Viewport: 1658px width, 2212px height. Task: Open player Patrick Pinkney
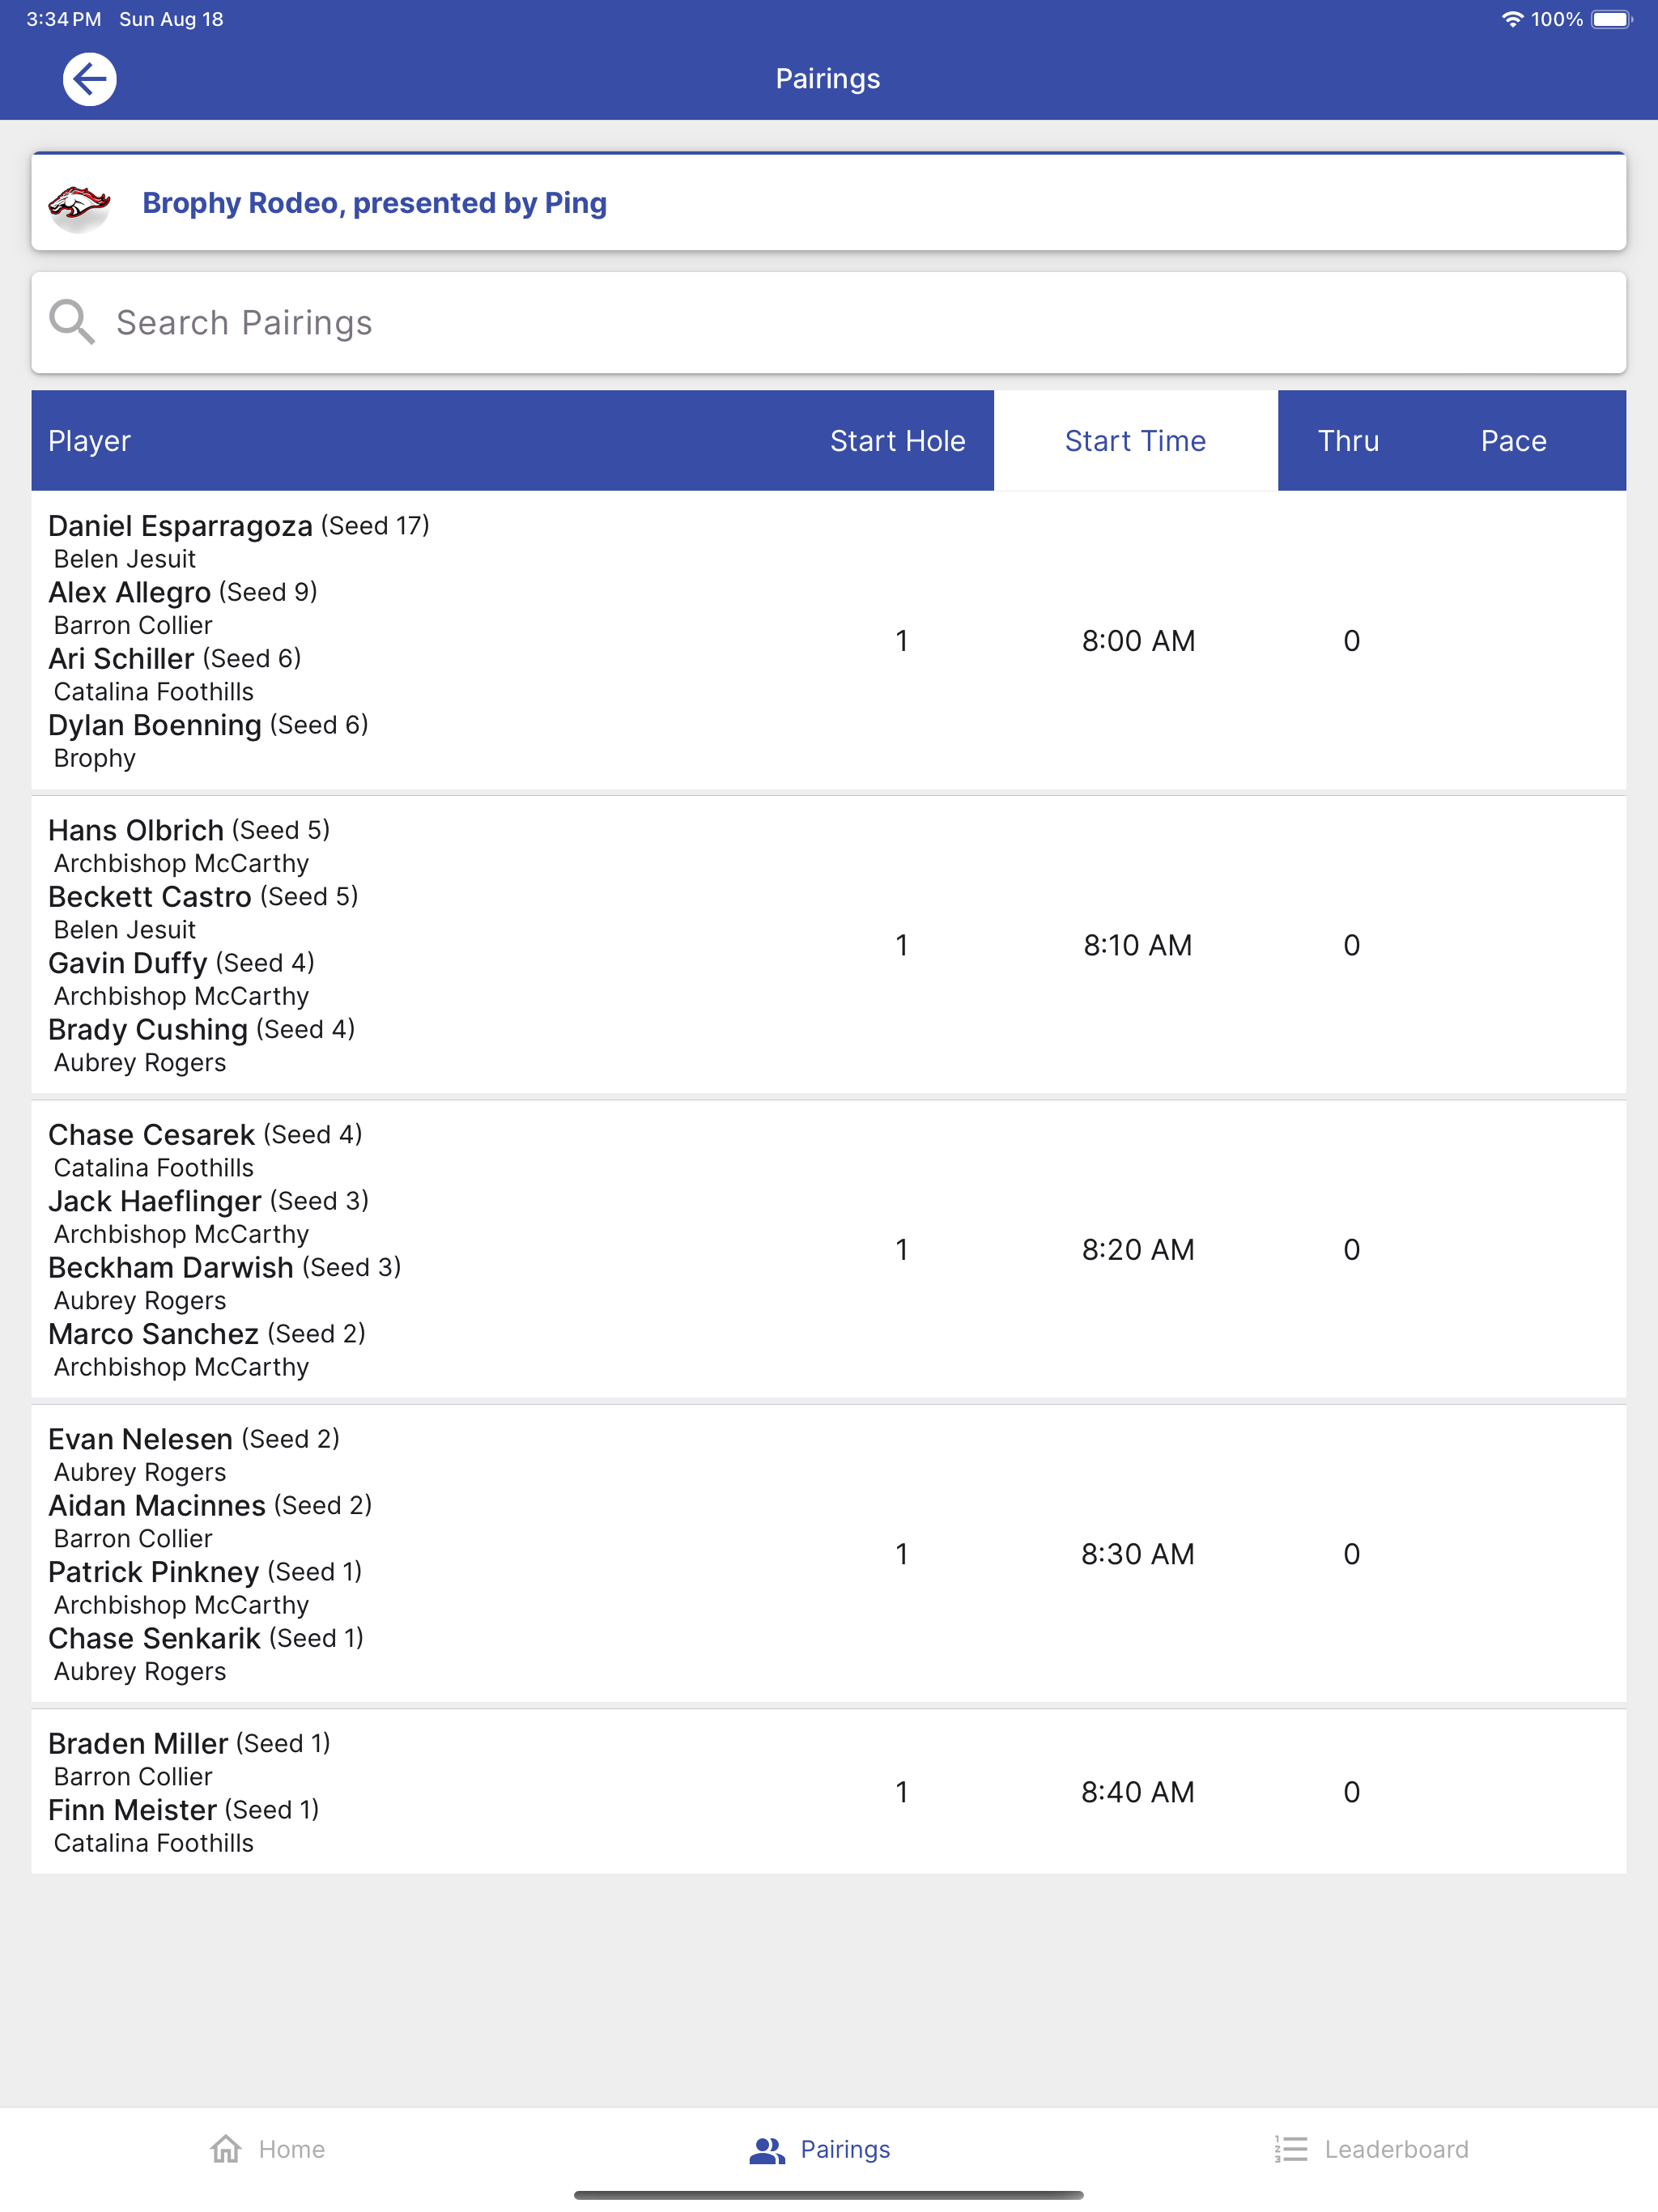[153, 1571]
